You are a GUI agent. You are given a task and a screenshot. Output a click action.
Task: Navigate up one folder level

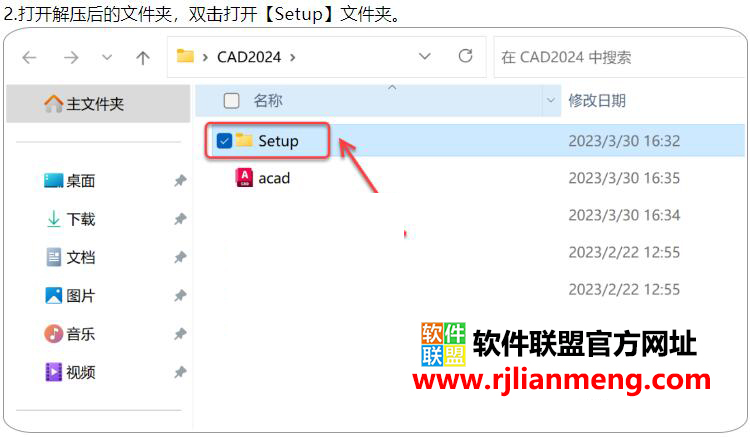[143, 58]
